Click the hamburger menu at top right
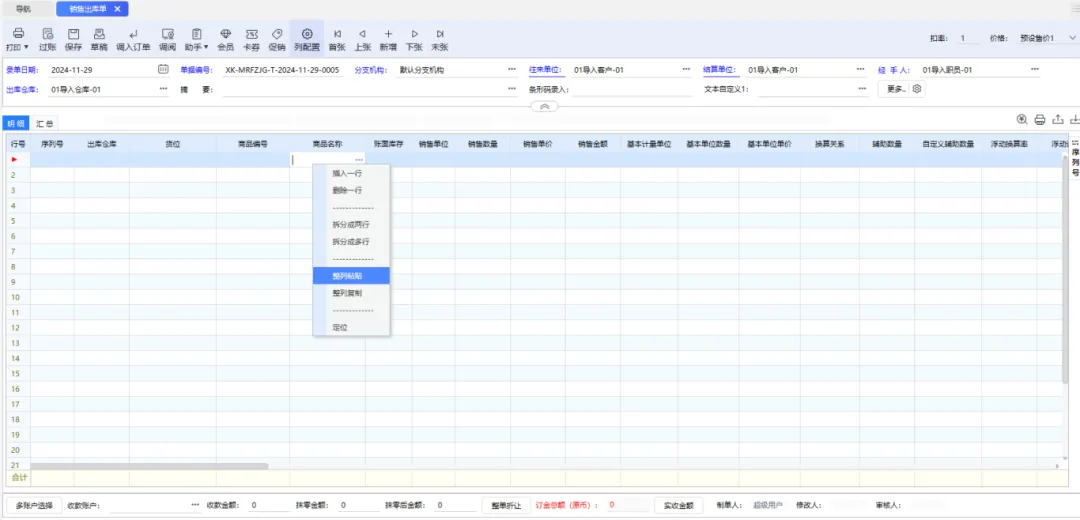The width and height of the screenshot is (1080, 520). click(1074, 8)
